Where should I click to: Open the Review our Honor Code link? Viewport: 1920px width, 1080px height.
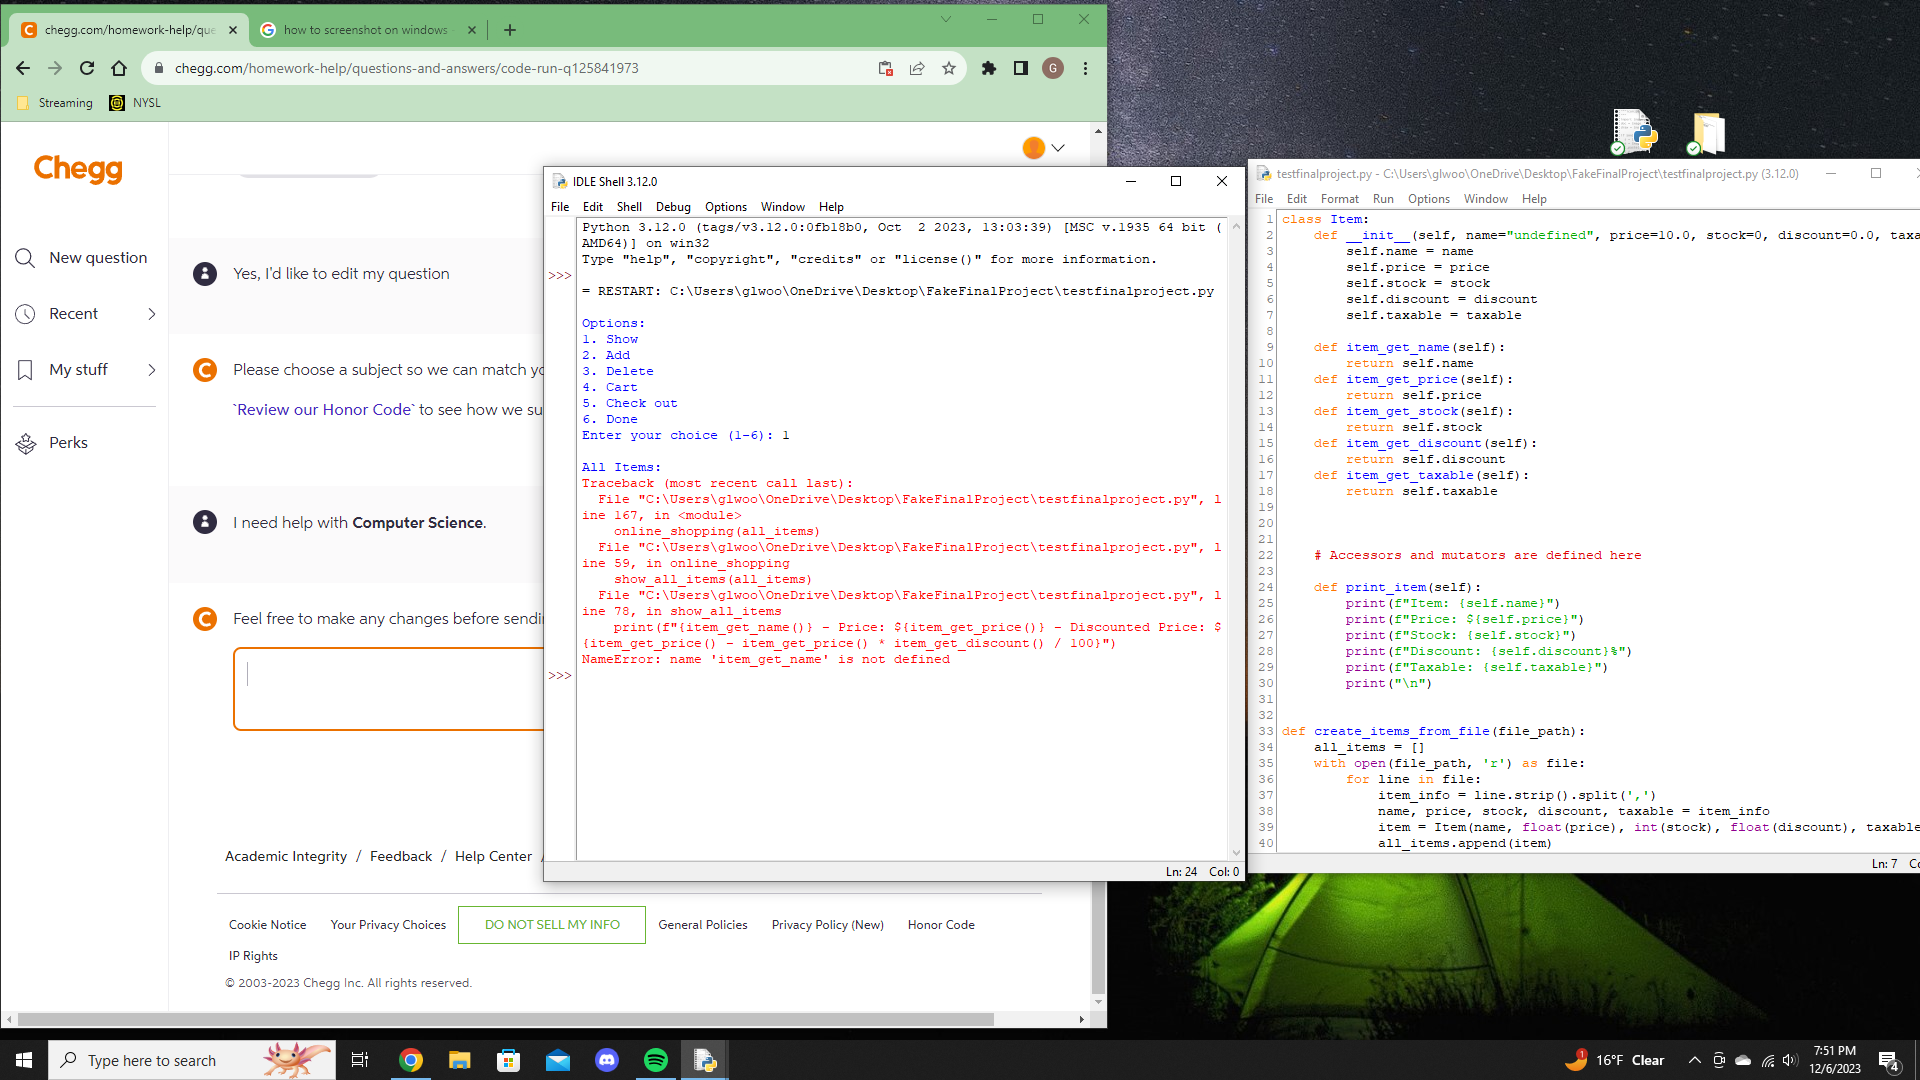[322, 410]
